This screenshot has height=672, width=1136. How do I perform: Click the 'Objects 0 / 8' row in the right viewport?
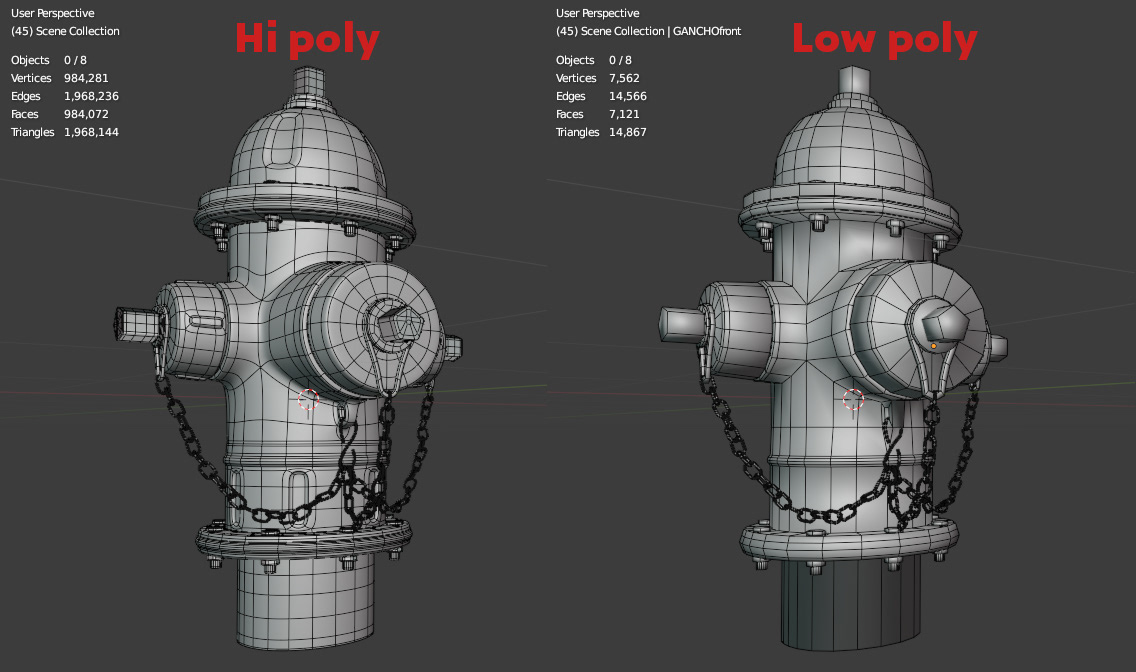click(x=593, y=60)
